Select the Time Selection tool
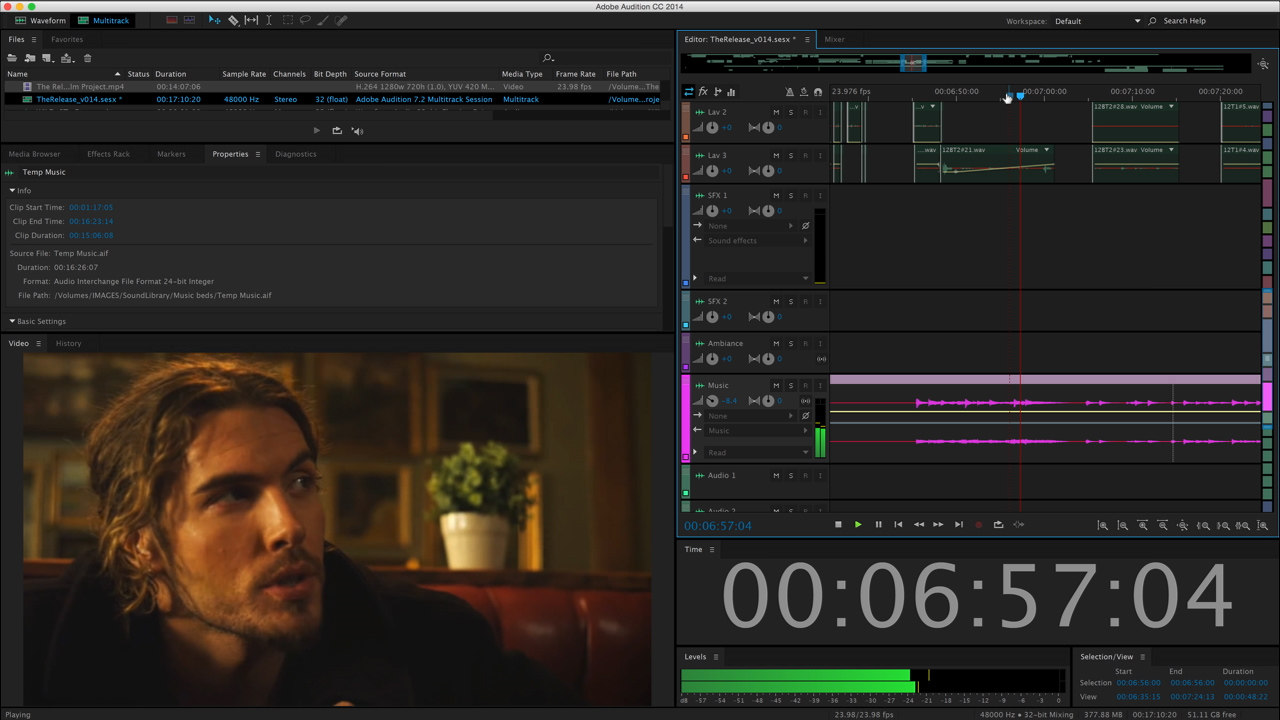The width and height of the screenshot is (1280, 720). (x=269, y=20)
